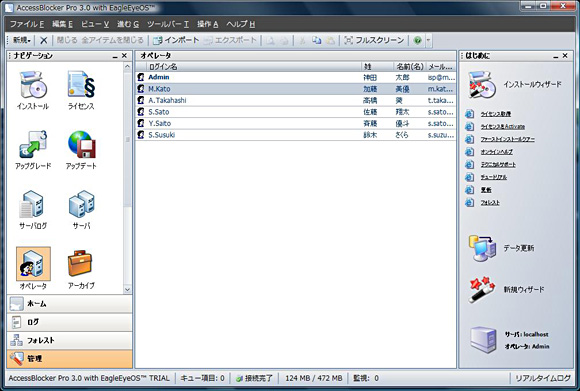
Task: Select the S.Sato operator row
Action: tap(296, 112)
